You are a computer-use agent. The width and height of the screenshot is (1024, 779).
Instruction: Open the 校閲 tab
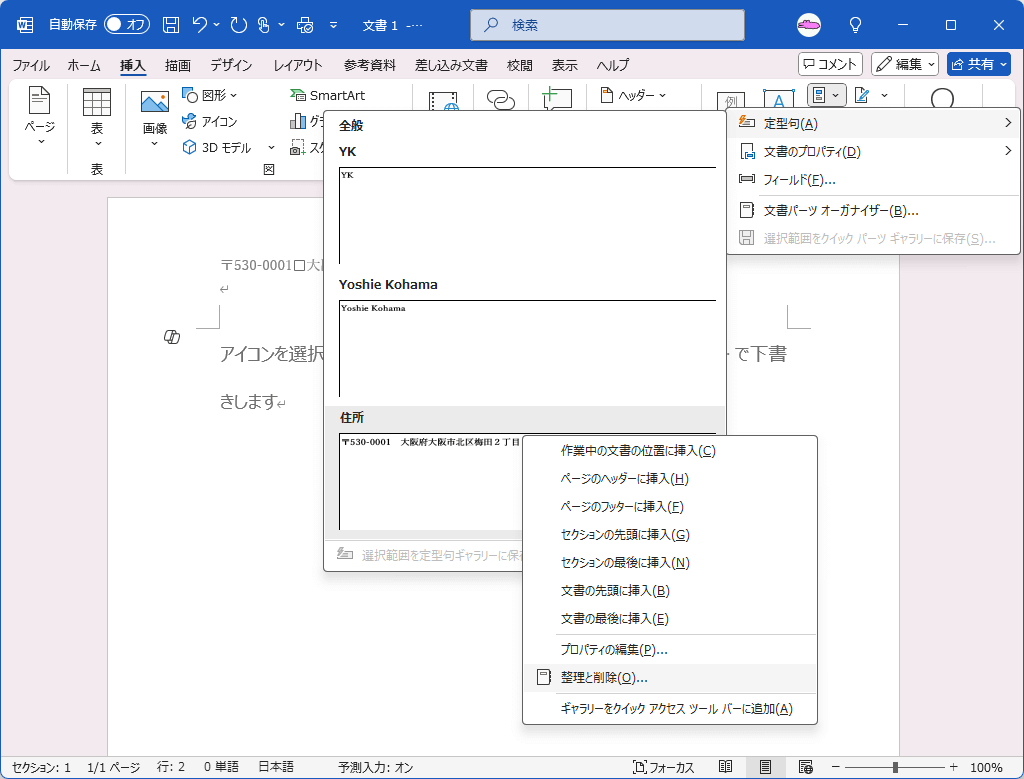520,65
